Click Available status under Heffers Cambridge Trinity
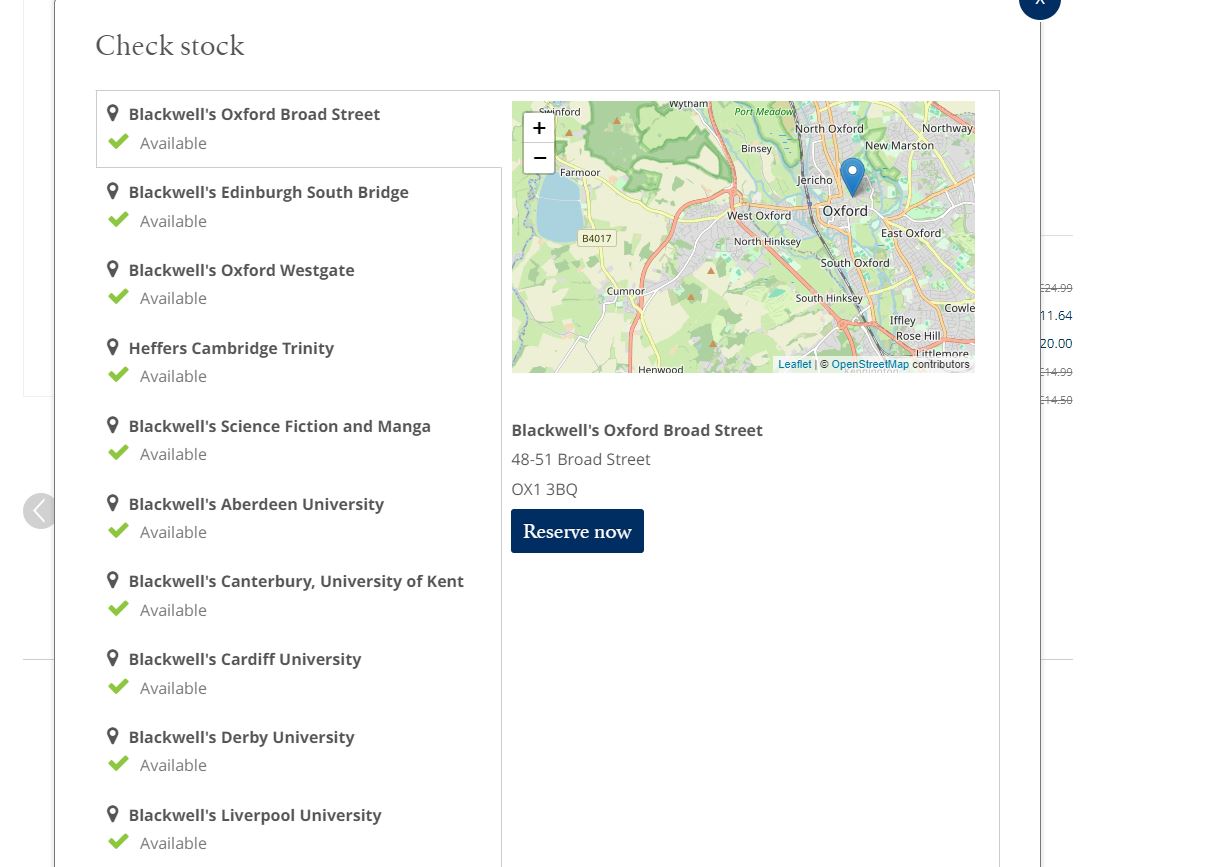1209x867 pixels. pos(173,376)
